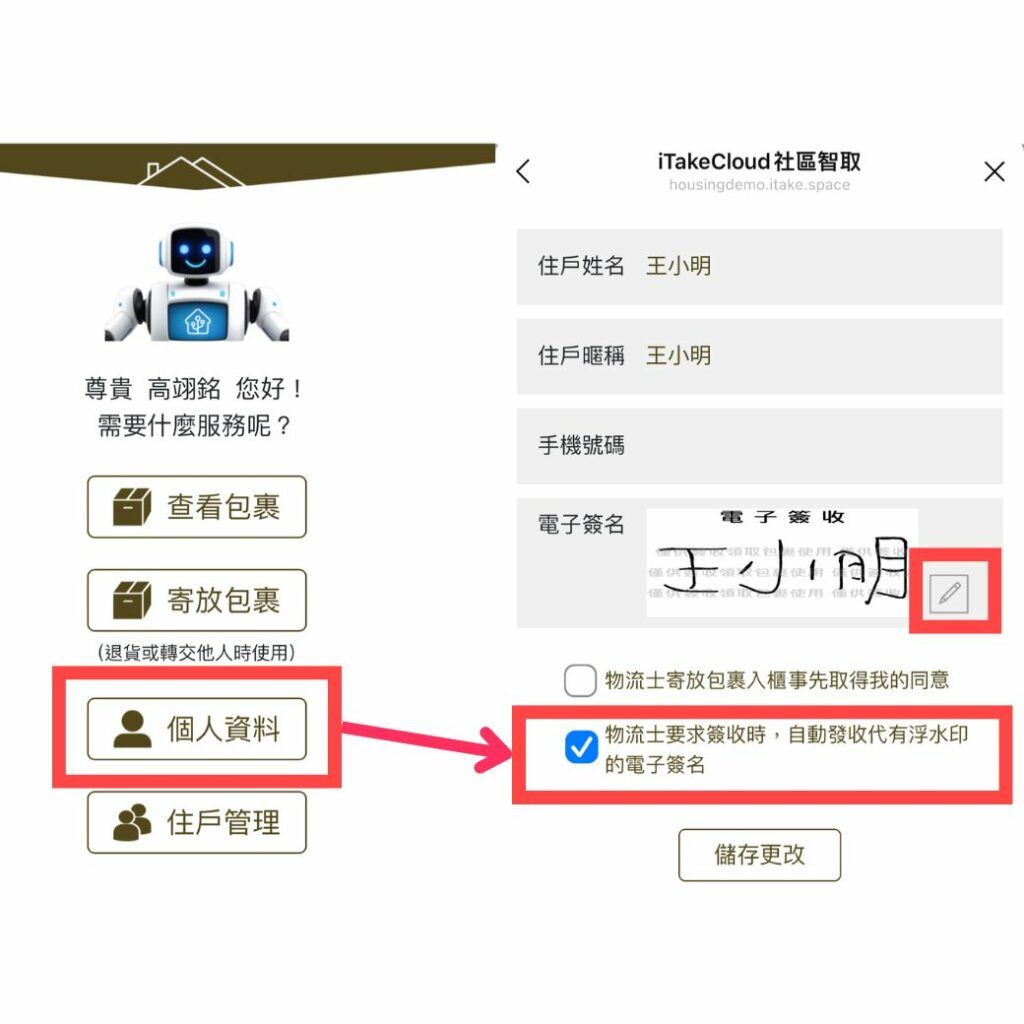Click the person icon beside 個人資料

pos(133,729)
